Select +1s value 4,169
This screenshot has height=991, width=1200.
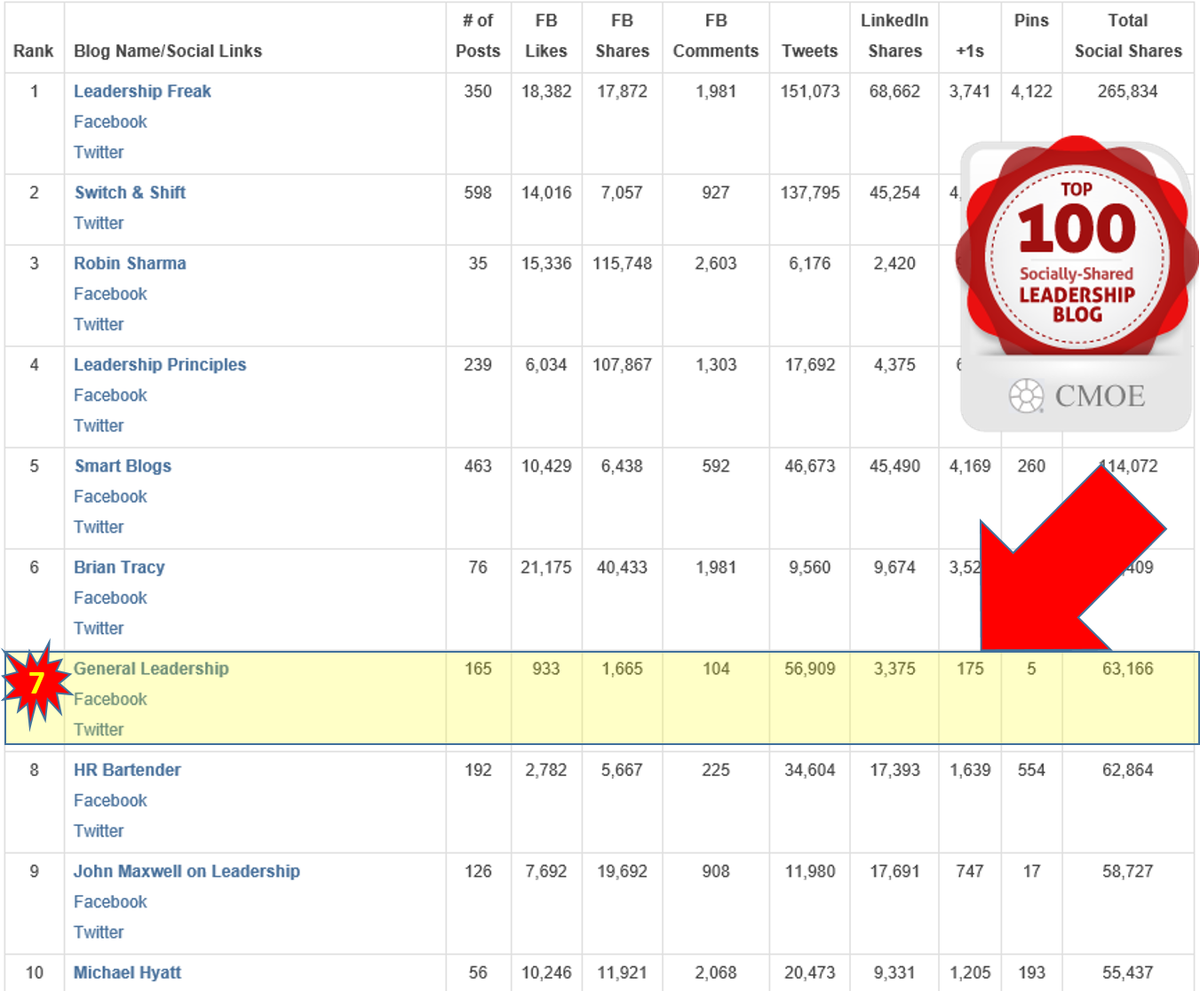click(x=970, y=466)
